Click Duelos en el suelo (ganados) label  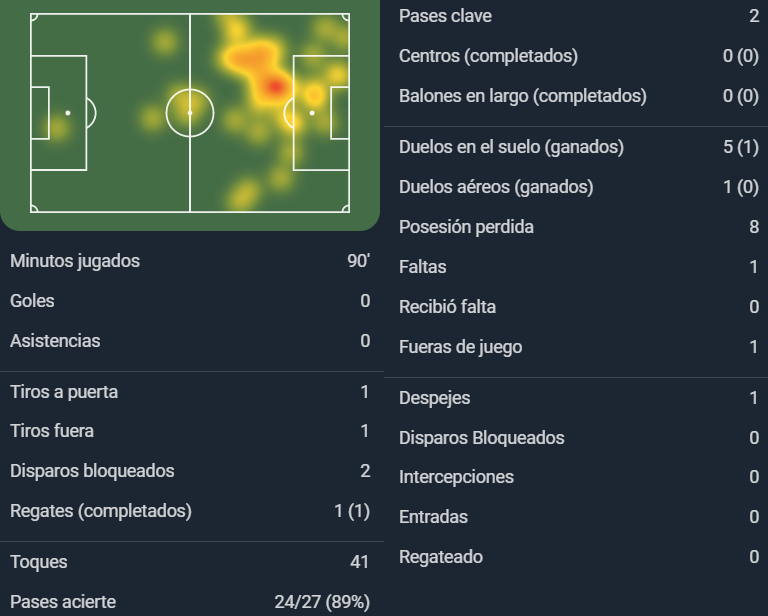tap(511, 147)
